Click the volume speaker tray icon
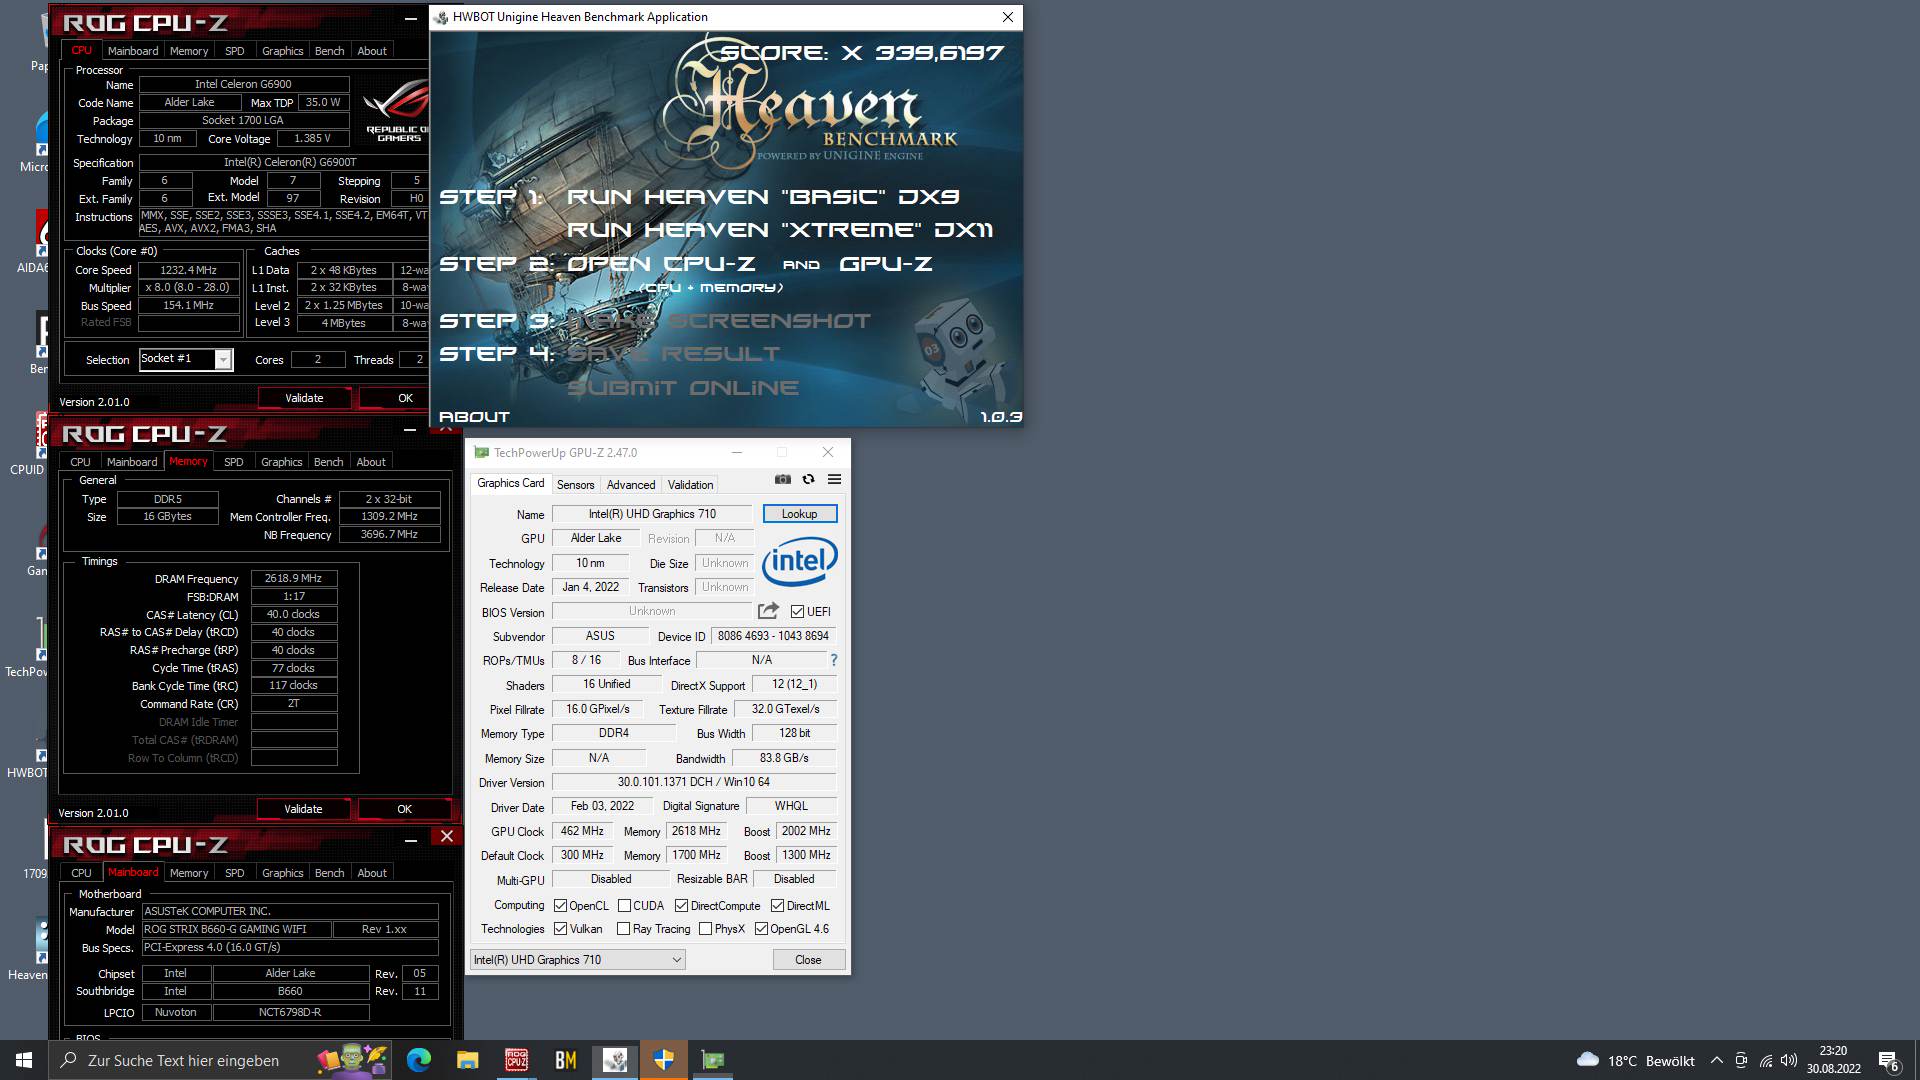This screenshot has width=1920, height=1080. [1789, 1060]
